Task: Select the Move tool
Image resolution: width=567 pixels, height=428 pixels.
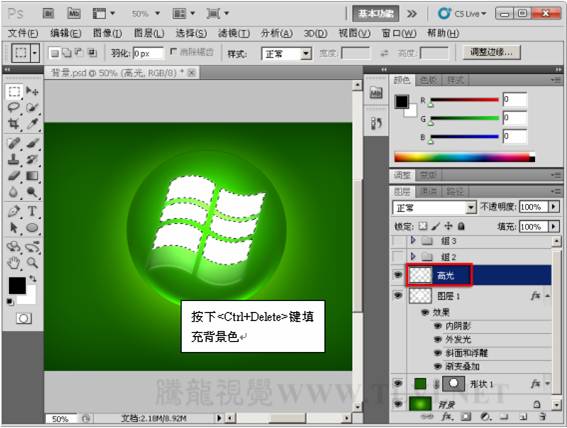Action: tap(32, 91)
